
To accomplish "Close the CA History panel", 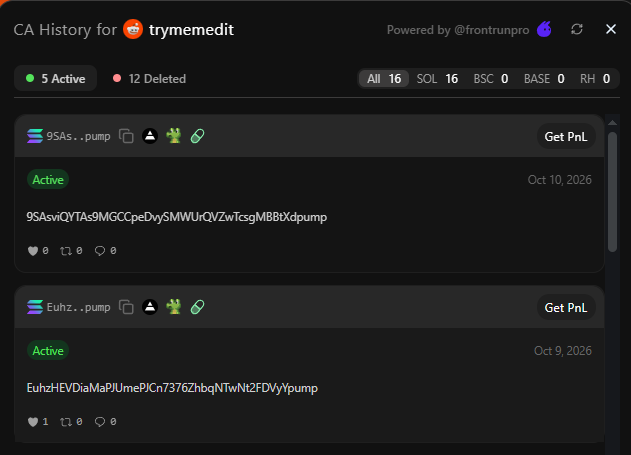I will coord(611,29).
